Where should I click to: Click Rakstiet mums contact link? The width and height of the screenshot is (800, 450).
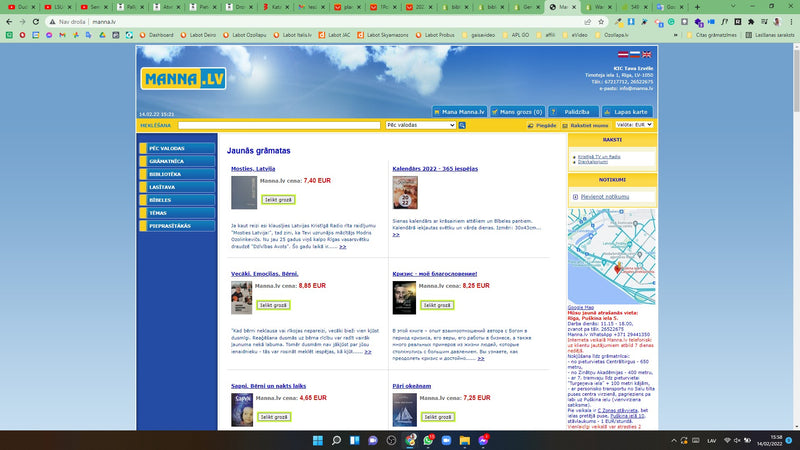[x=585, y=126]
